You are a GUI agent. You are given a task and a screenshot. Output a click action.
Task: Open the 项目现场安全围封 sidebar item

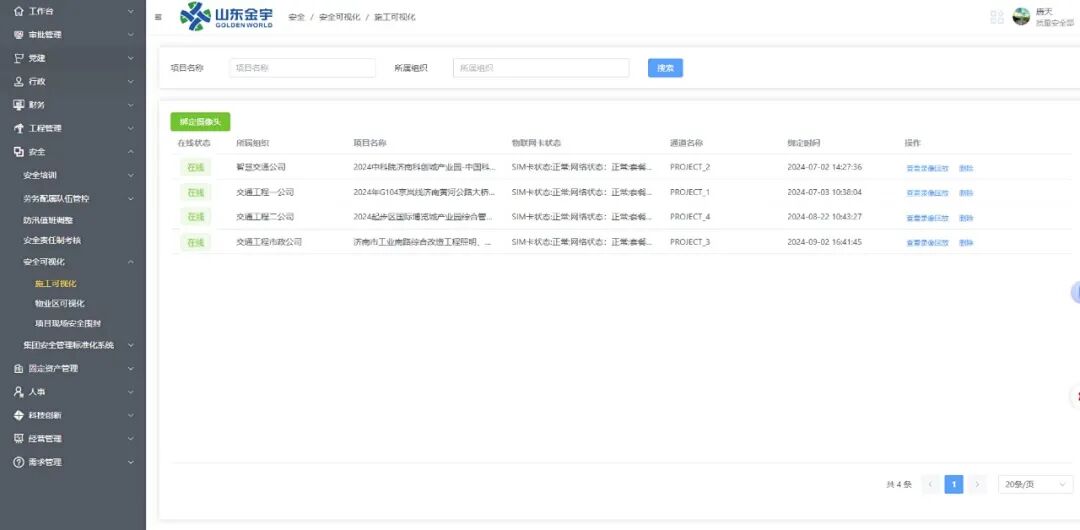tap(68, 323)
